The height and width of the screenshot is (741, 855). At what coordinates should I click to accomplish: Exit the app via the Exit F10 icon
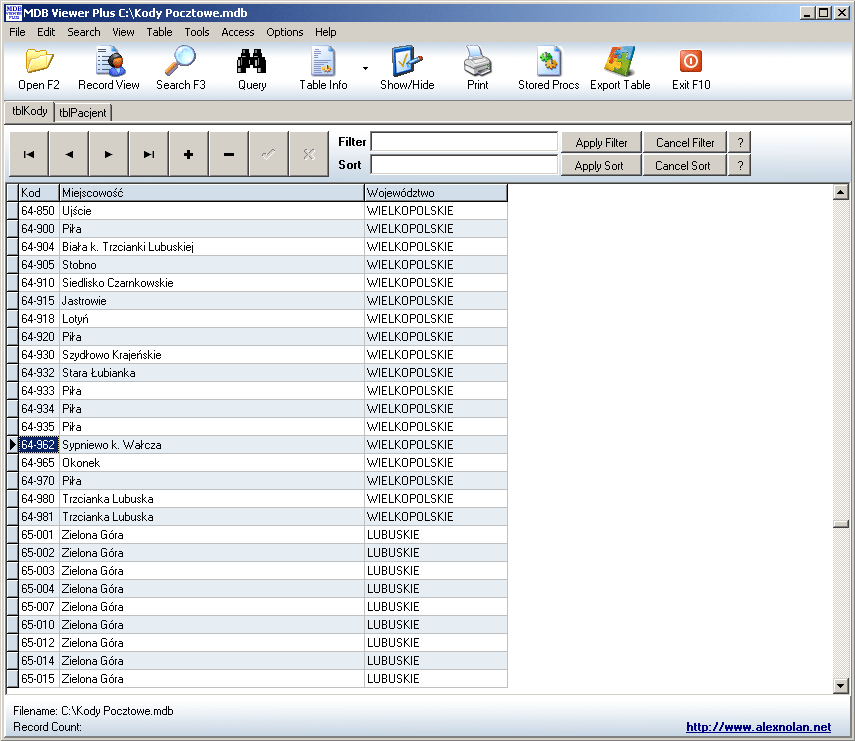[x=690, y=67]
